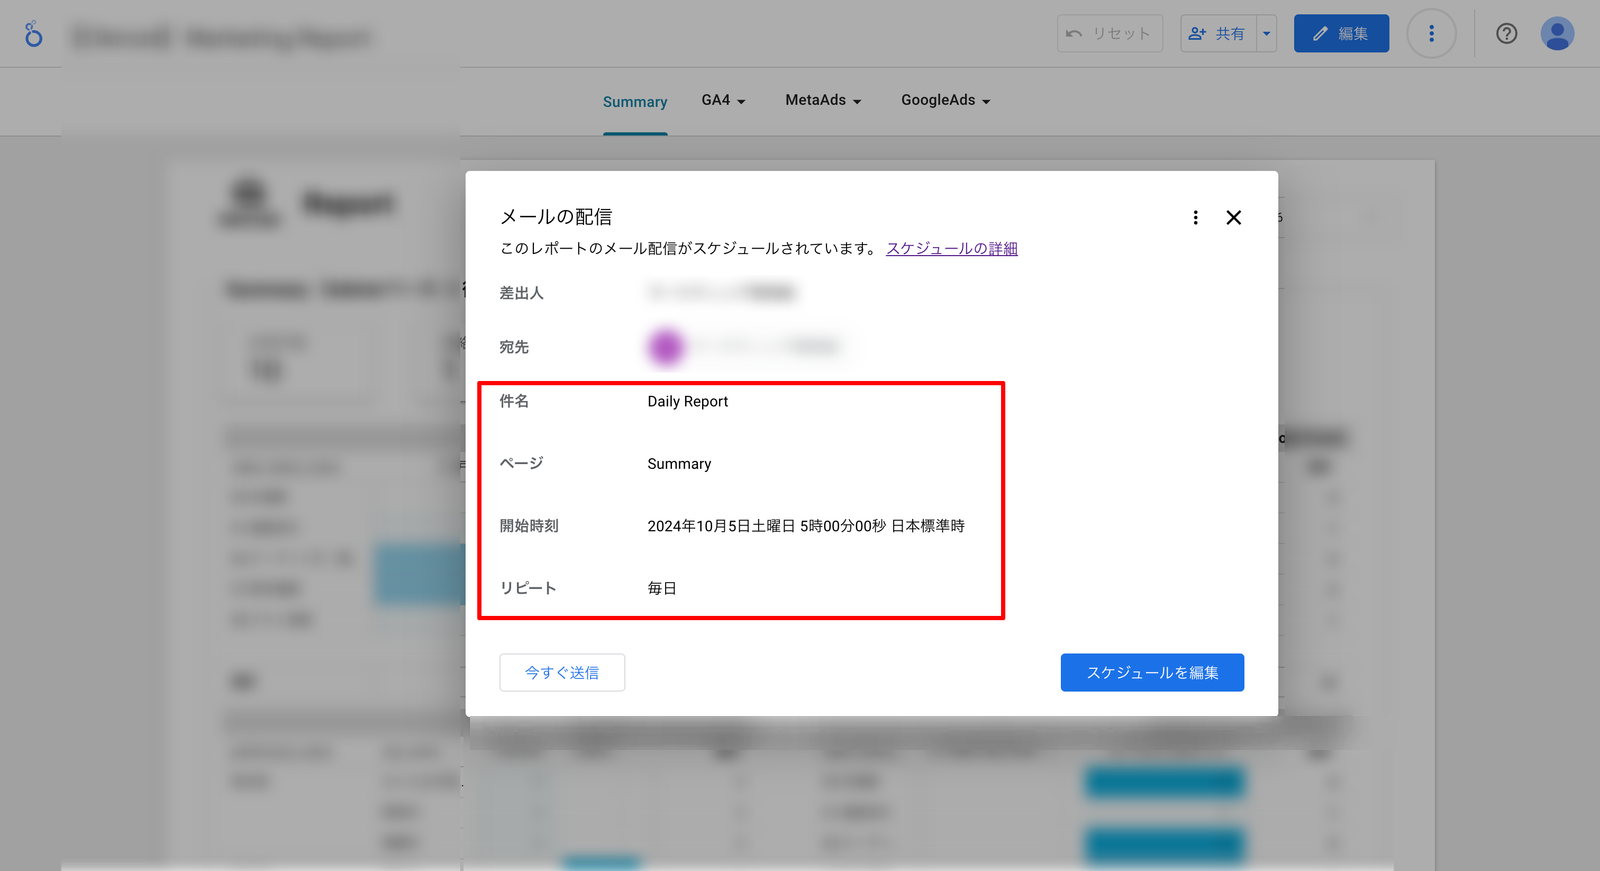Click the 宛先 label

click(x=514, y=347)
